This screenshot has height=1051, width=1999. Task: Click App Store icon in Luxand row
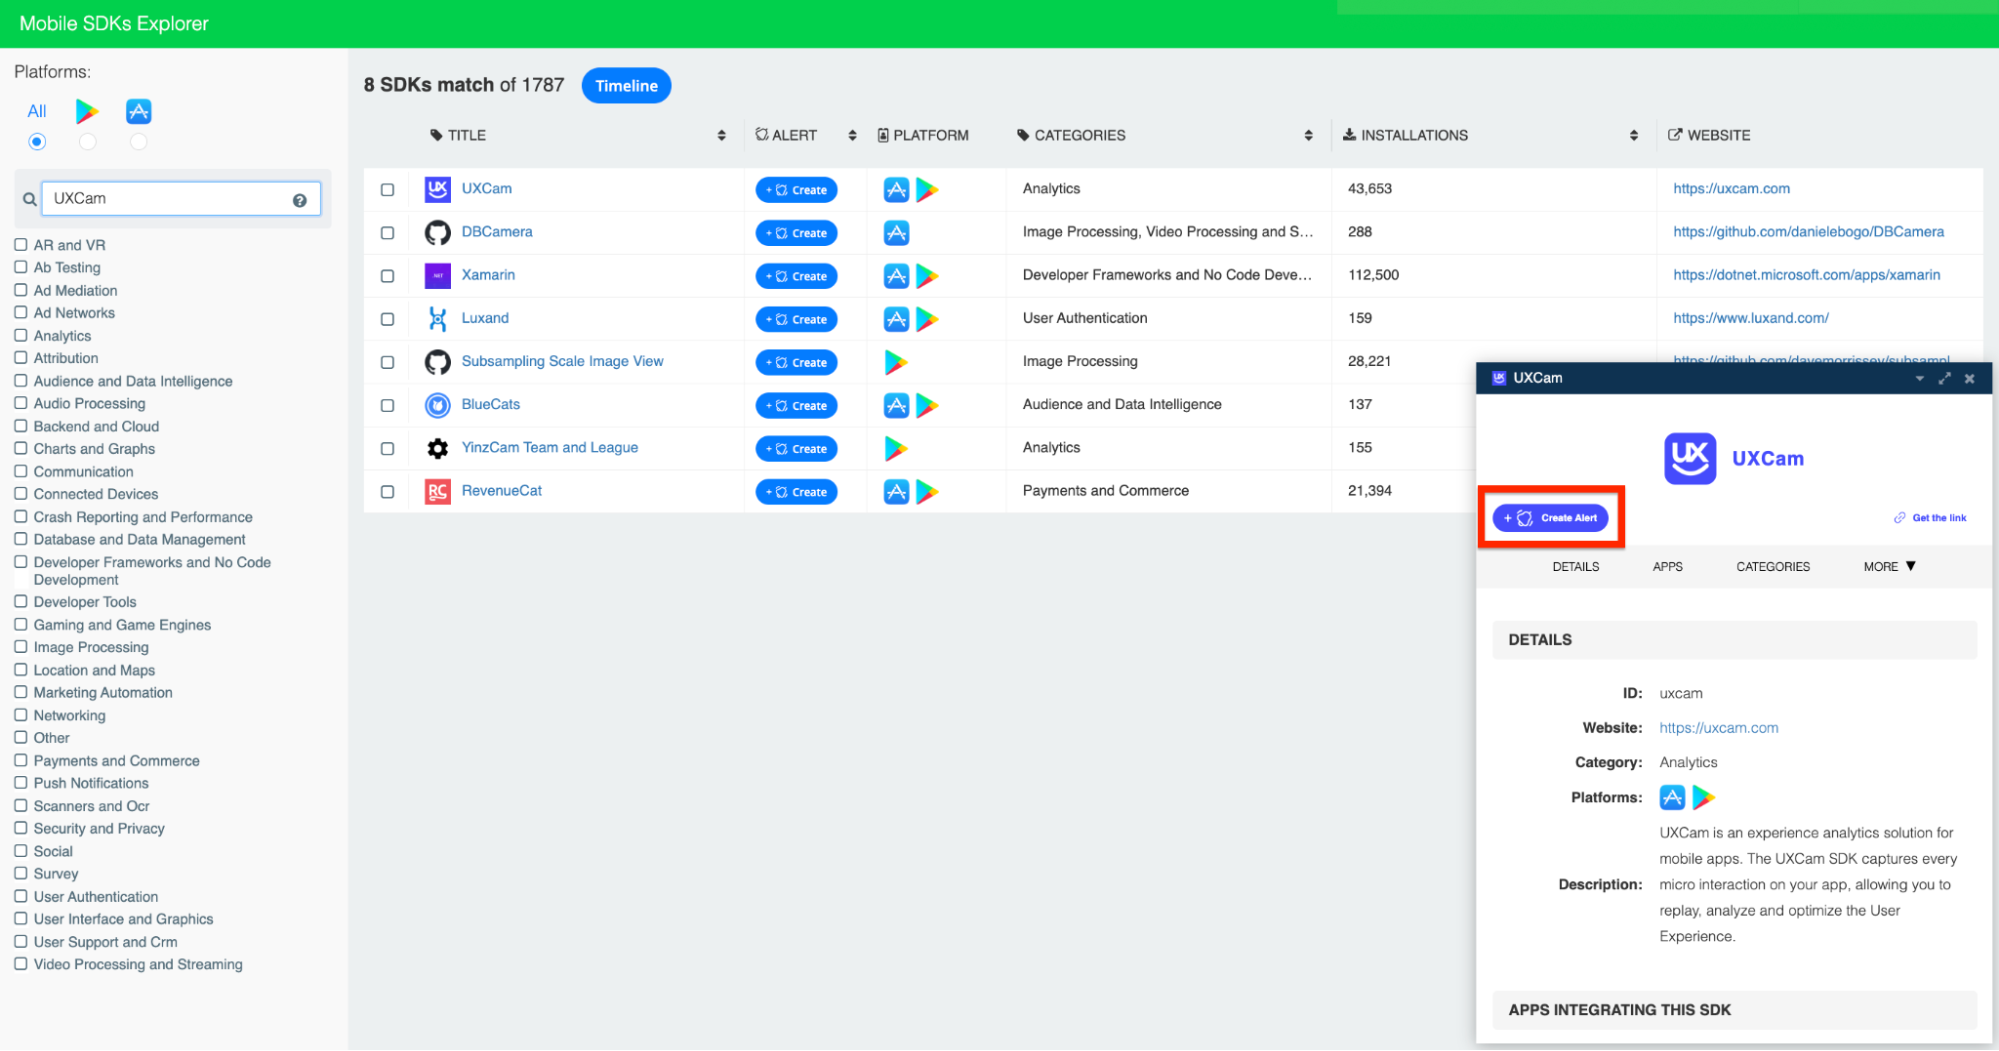tap(896, 319)
